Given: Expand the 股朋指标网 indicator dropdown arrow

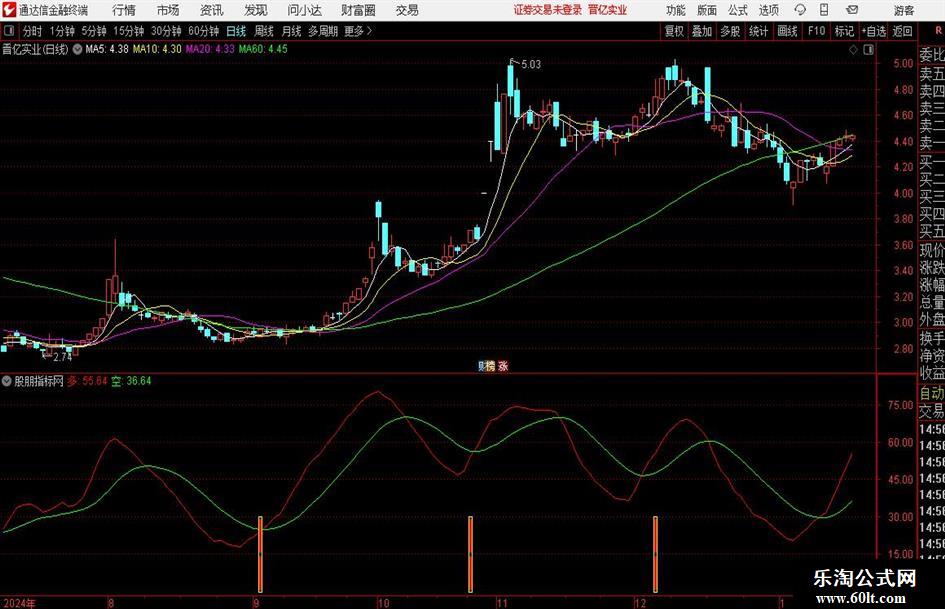Looking at the screenshot, I should (7, 381).
